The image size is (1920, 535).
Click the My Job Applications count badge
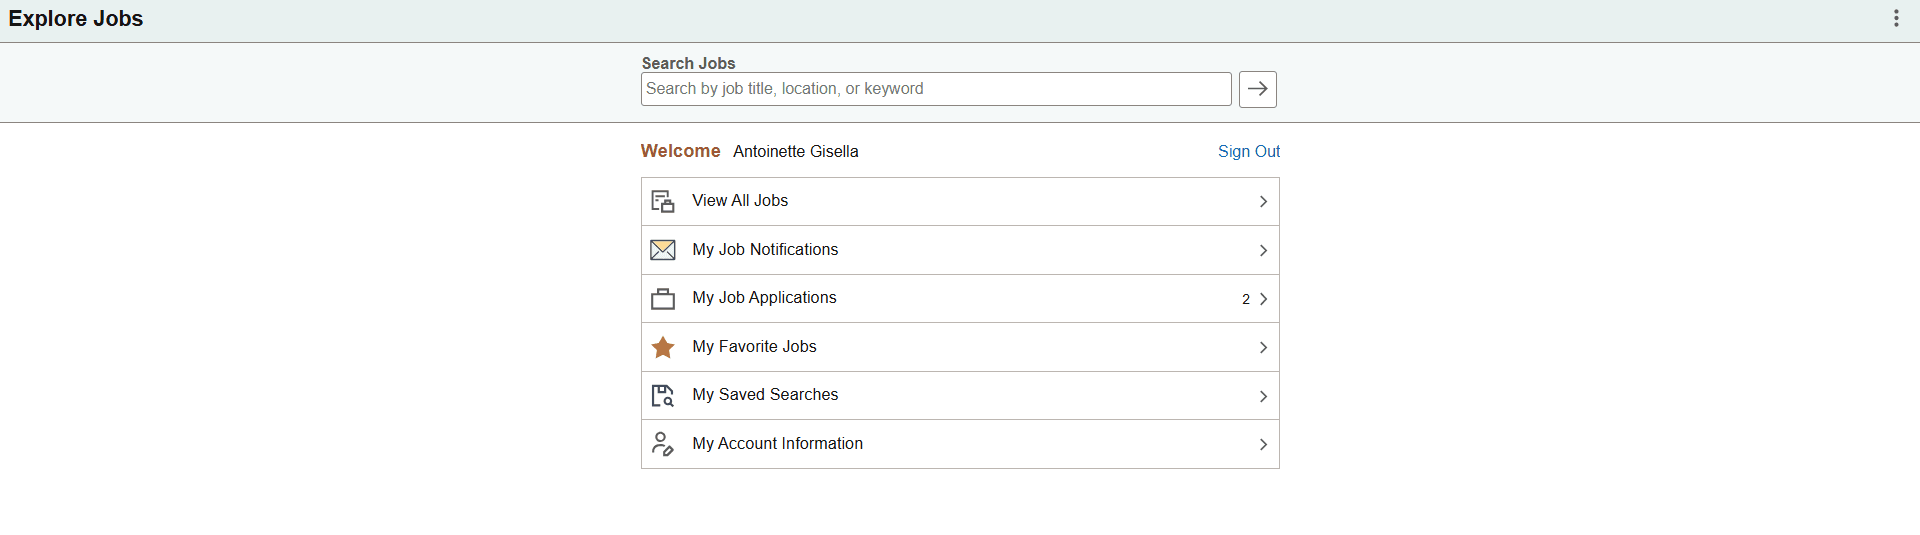pos(1246,299)
